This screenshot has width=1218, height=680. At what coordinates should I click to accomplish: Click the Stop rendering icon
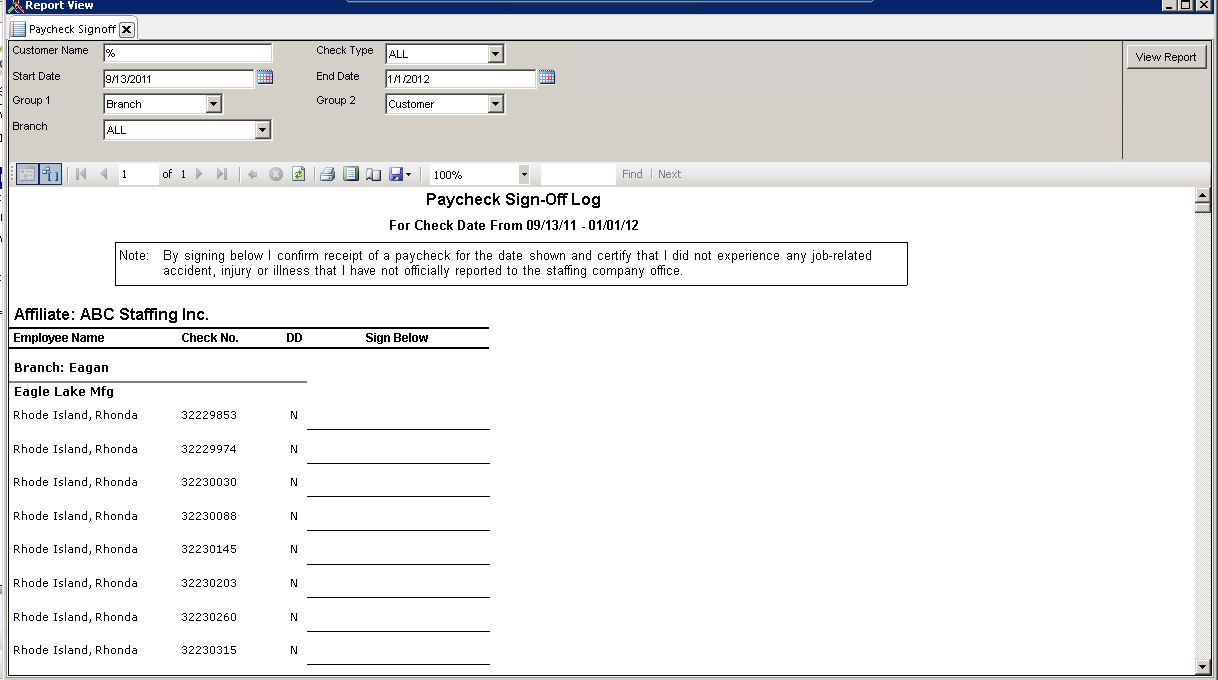coord(276,174)
